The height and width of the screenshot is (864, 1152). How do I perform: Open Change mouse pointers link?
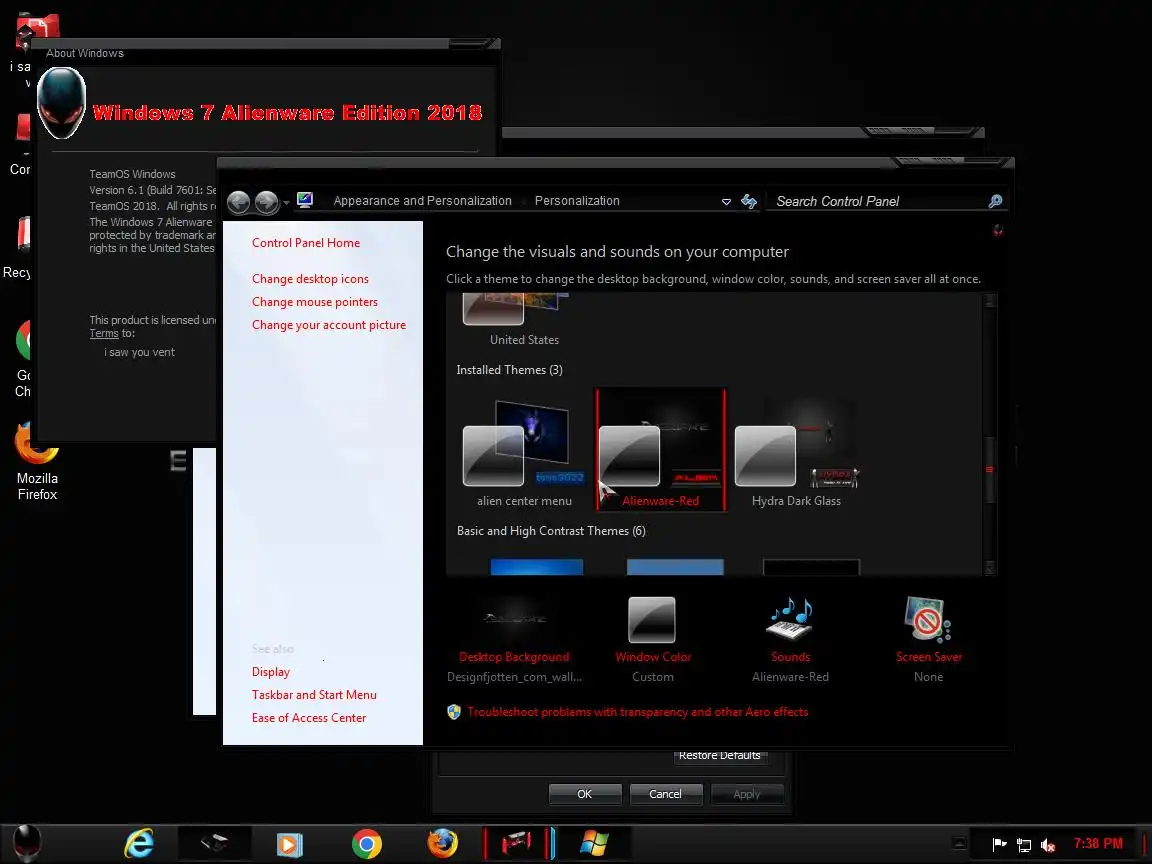tap(314, 302)
